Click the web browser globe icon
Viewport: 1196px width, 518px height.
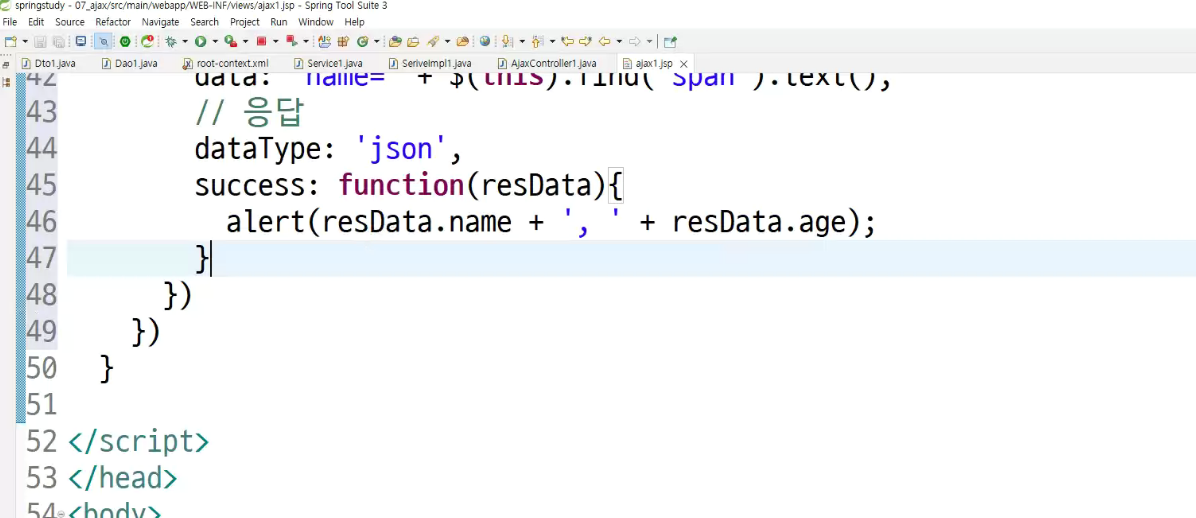tap(484, 41)
